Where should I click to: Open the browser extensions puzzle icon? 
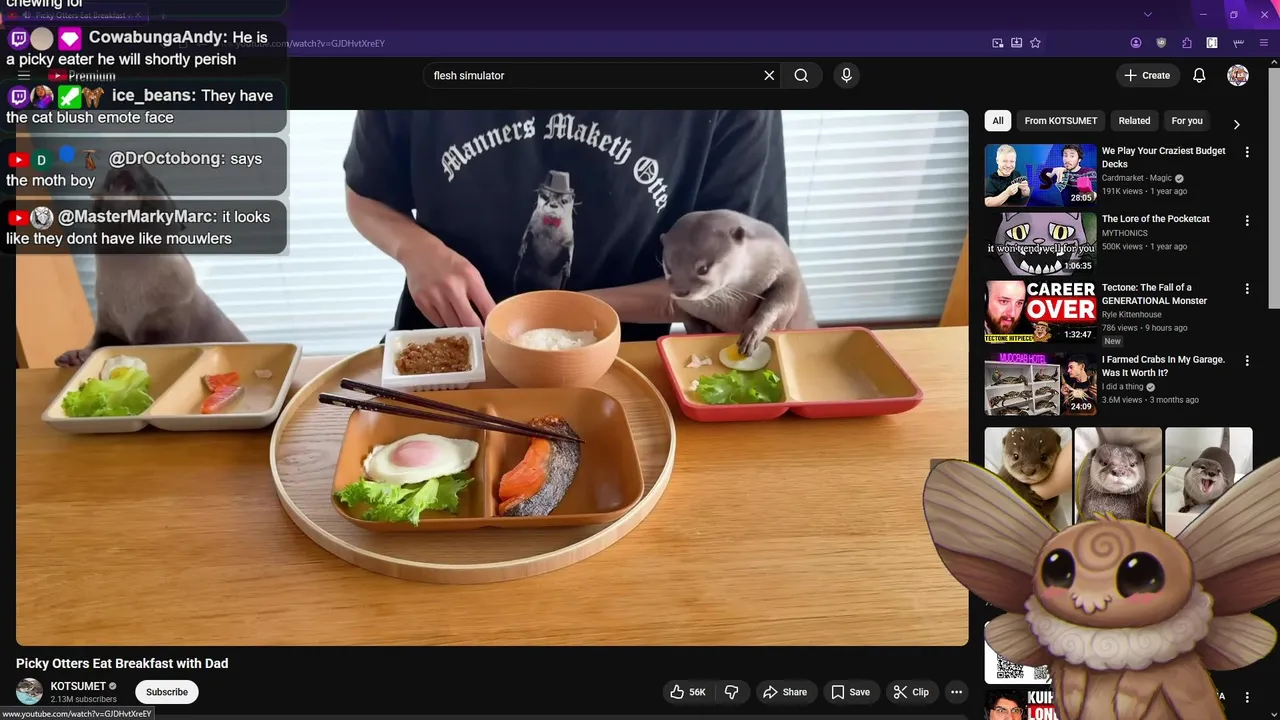click(1187, 43)
